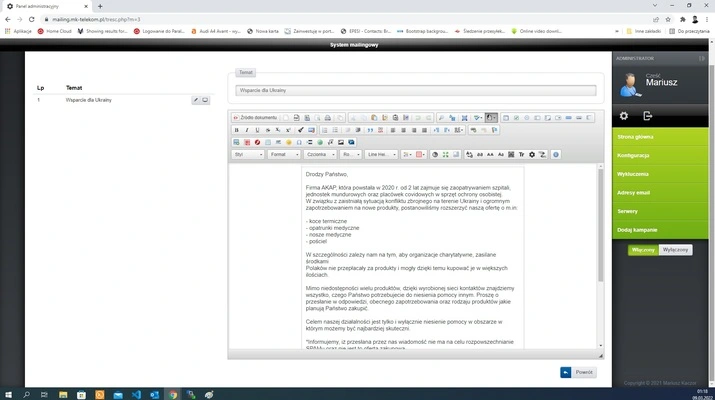Open a new browser tab
715x400 pixels.
click(x=100, y=6)
